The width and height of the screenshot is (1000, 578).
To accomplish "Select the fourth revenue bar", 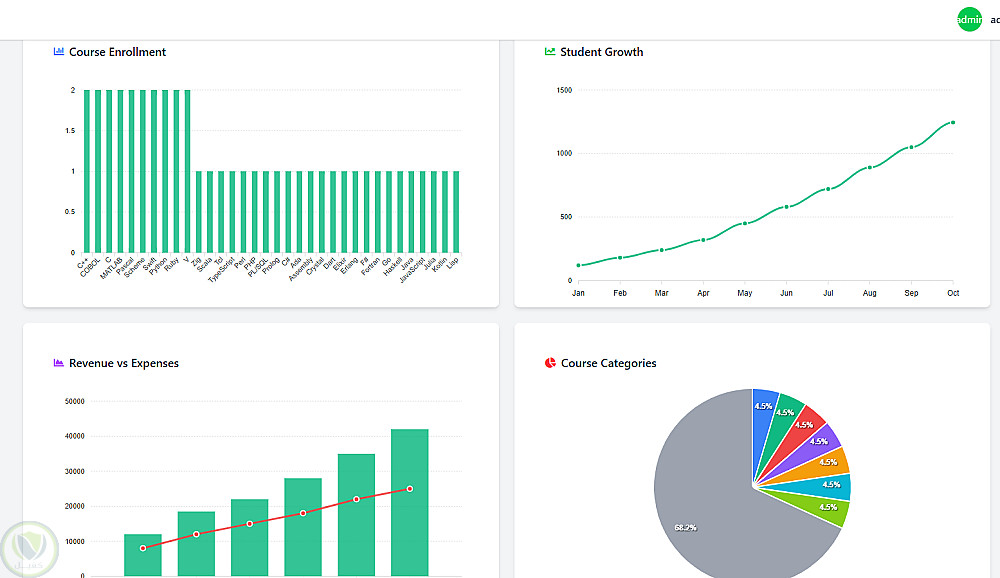I will [303, 527].
